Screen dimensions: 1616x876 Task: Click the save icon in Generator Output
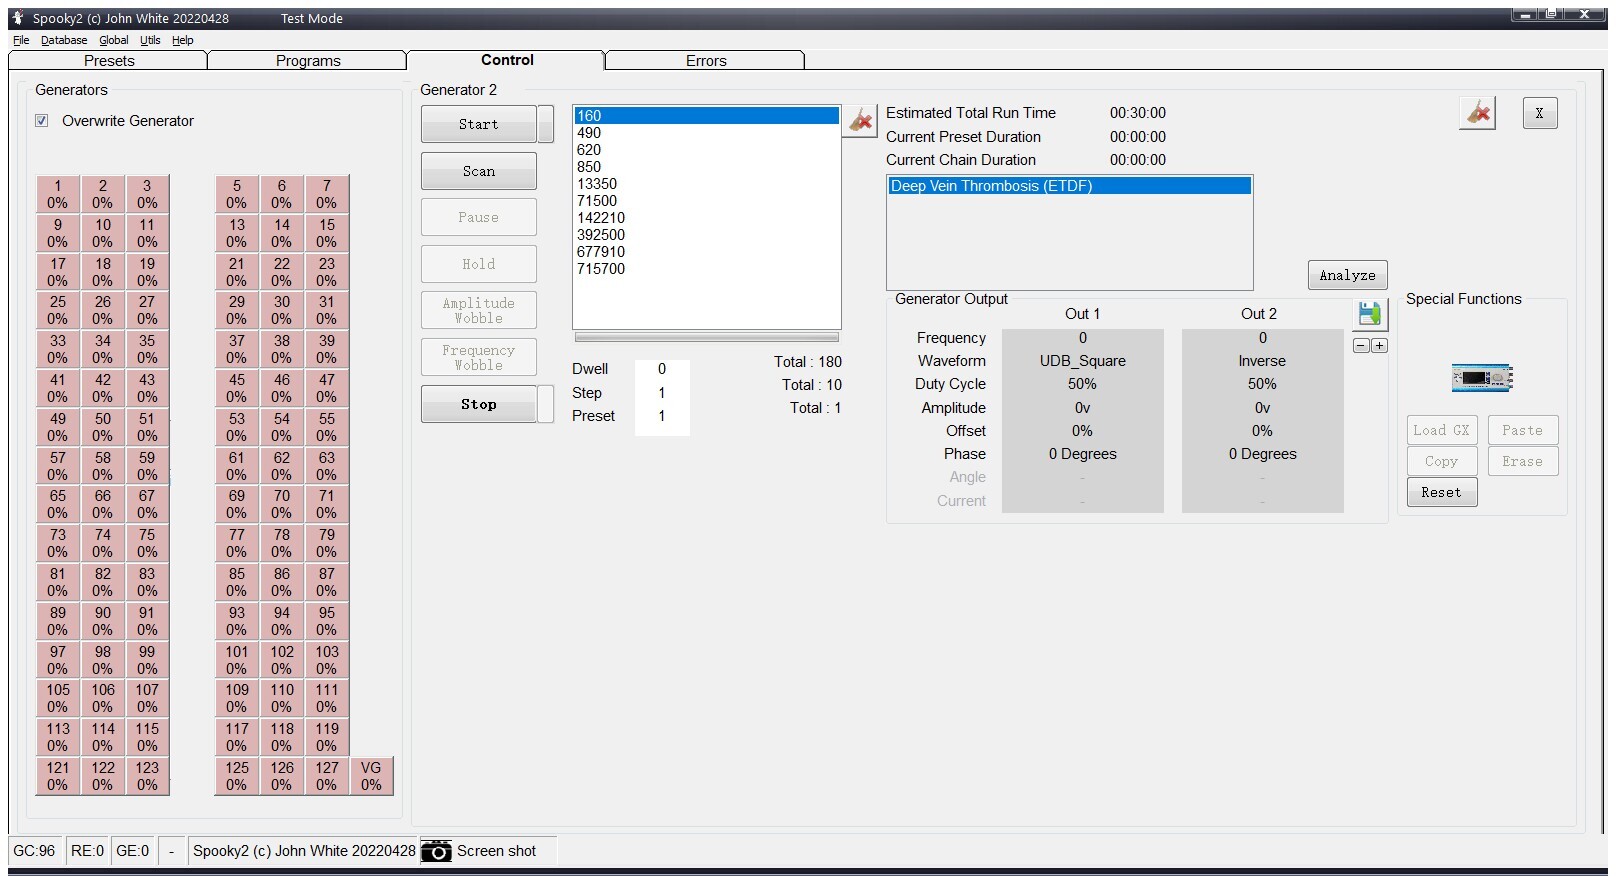click(x=1369, y=314)
